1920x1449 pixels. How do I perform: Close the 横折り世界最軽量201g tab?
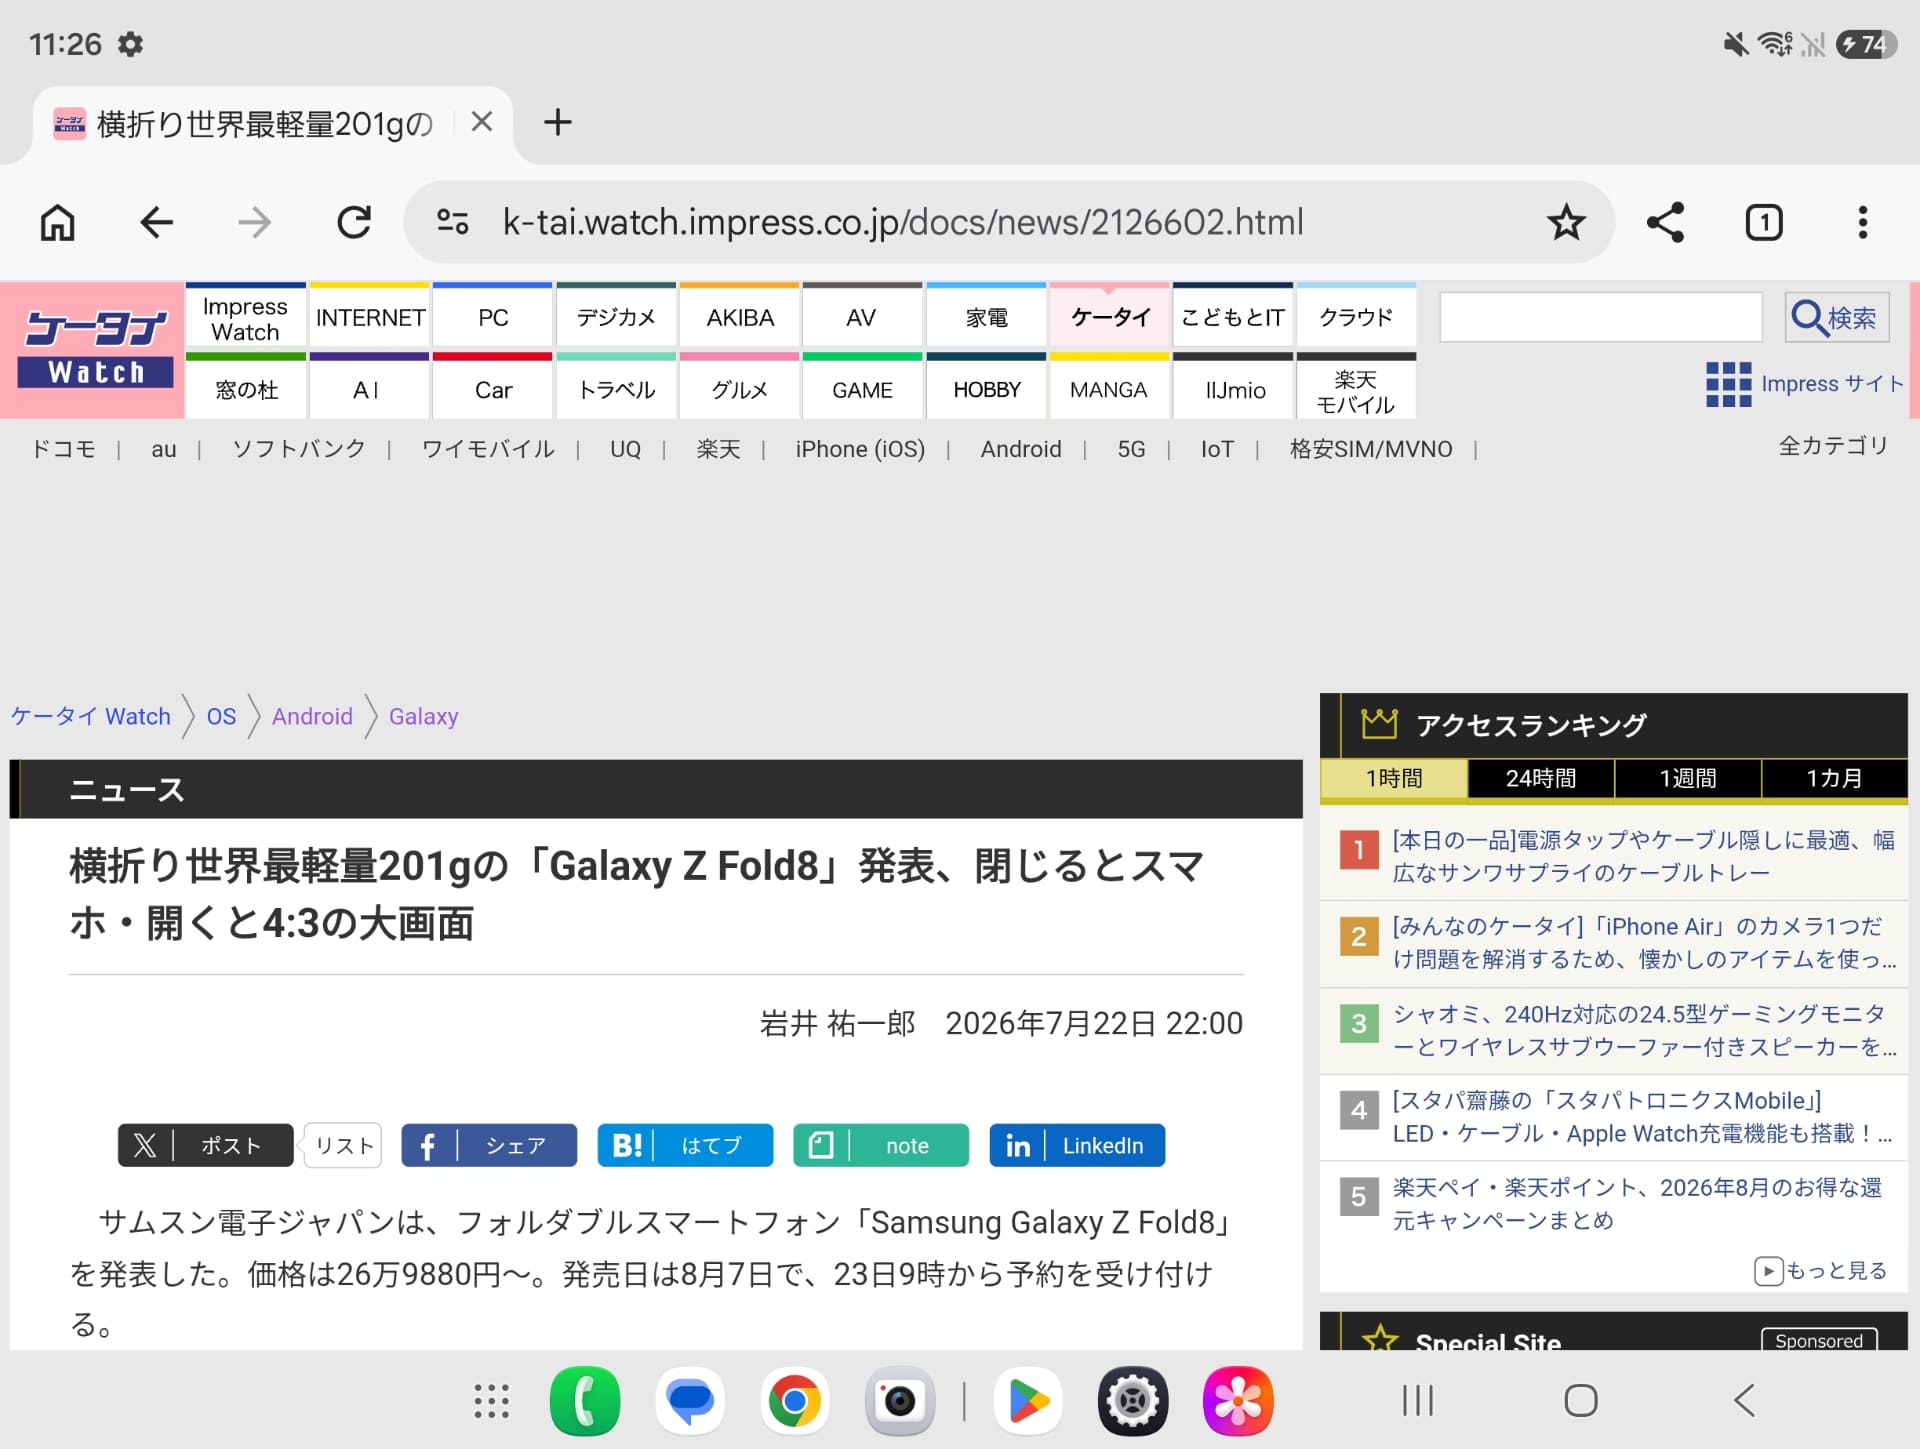pos(482,122)
